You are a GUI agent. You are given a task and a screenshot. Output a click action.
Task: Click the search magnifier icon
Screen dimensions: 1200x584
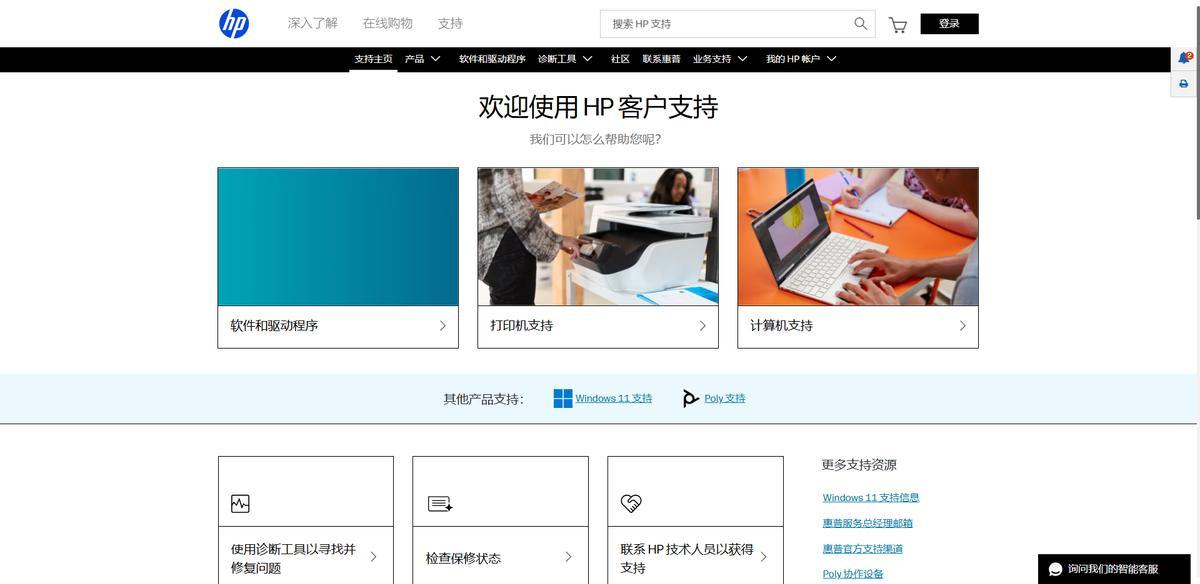point(860,24)
